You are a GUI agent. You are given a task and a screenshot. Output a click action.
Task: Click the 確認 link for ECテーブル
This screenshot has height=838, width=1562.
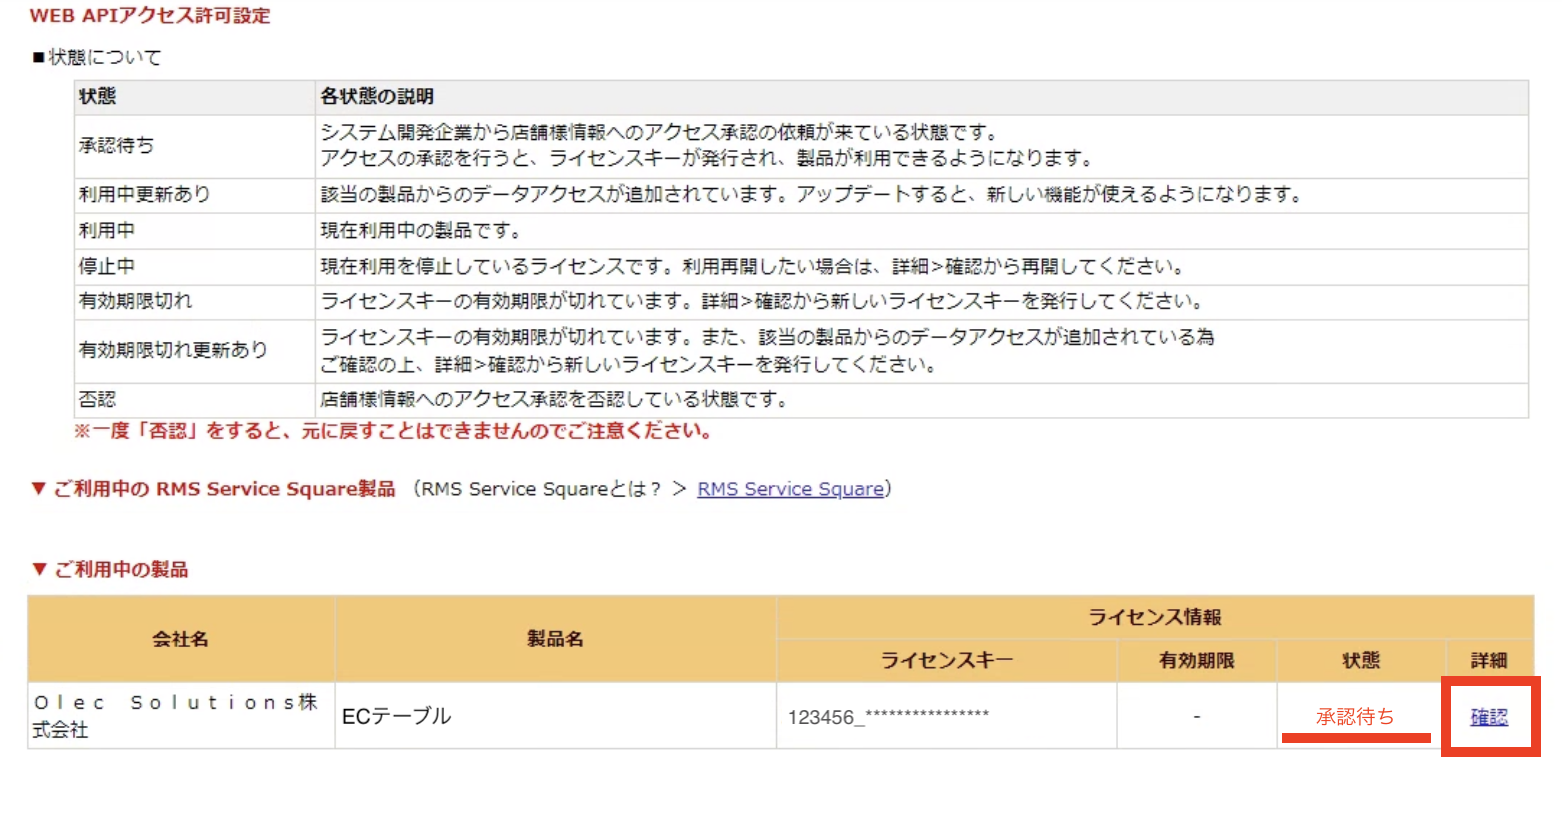[x=1489, y=717]
